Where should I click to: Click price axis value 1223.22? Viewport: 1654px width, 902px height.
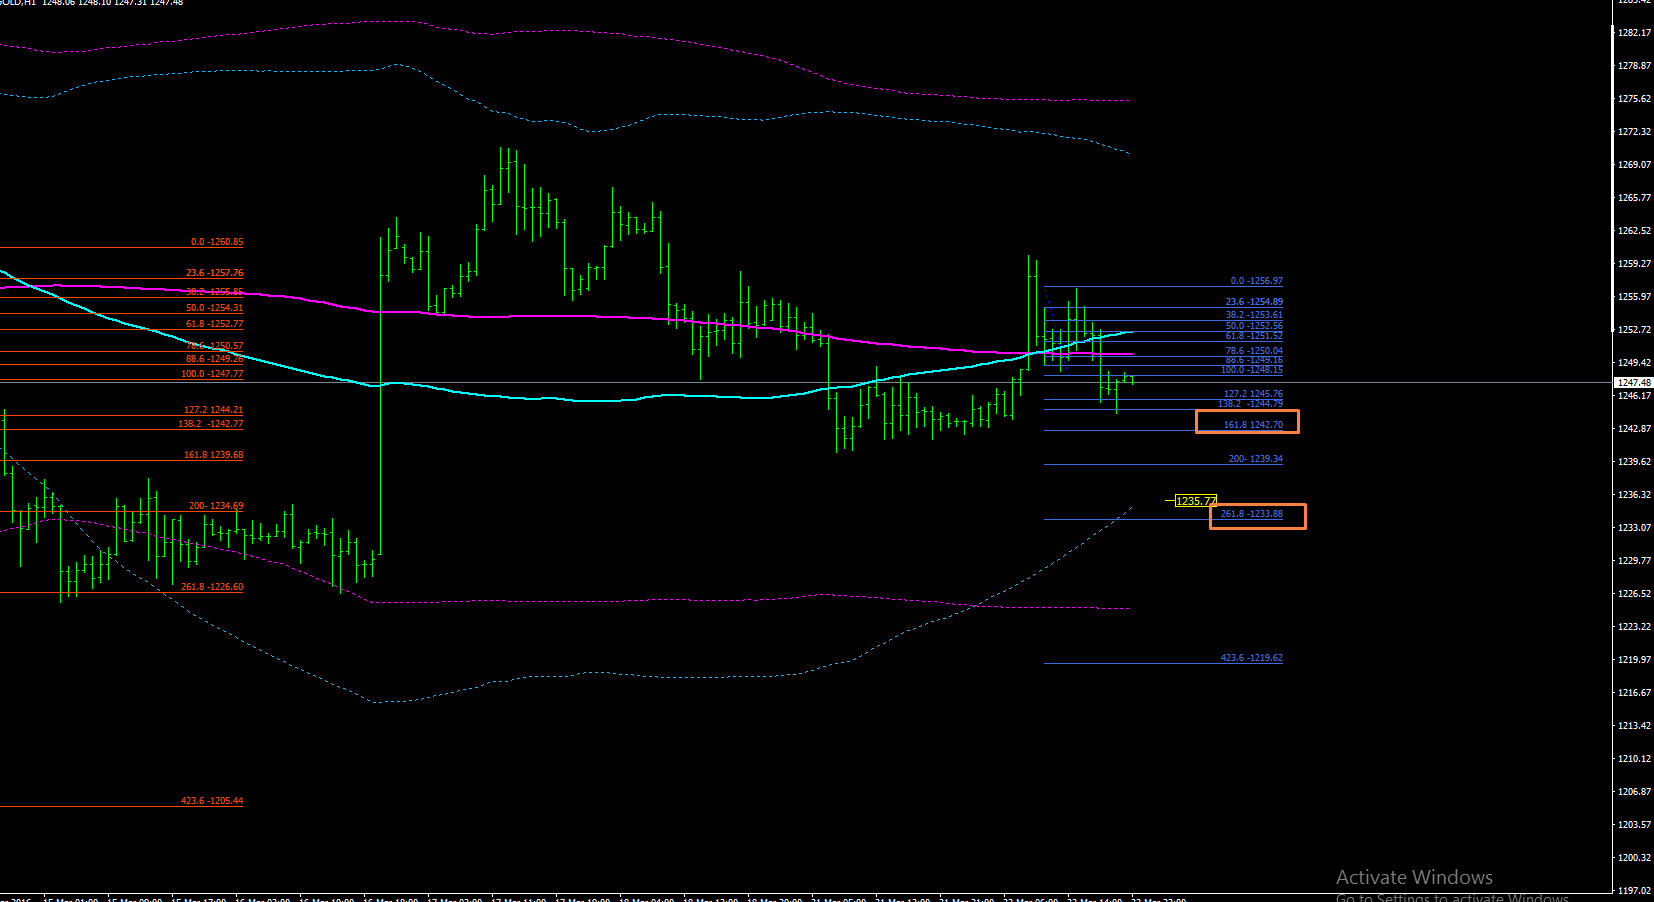1634,627
